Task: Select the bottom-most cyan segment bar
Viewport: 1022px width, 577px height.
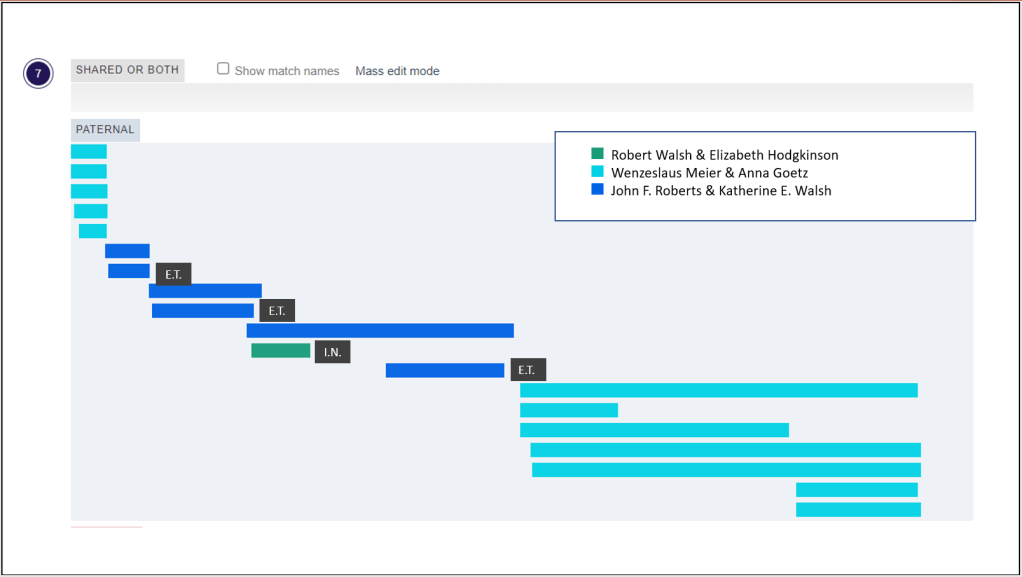Action: pos(858,510)
